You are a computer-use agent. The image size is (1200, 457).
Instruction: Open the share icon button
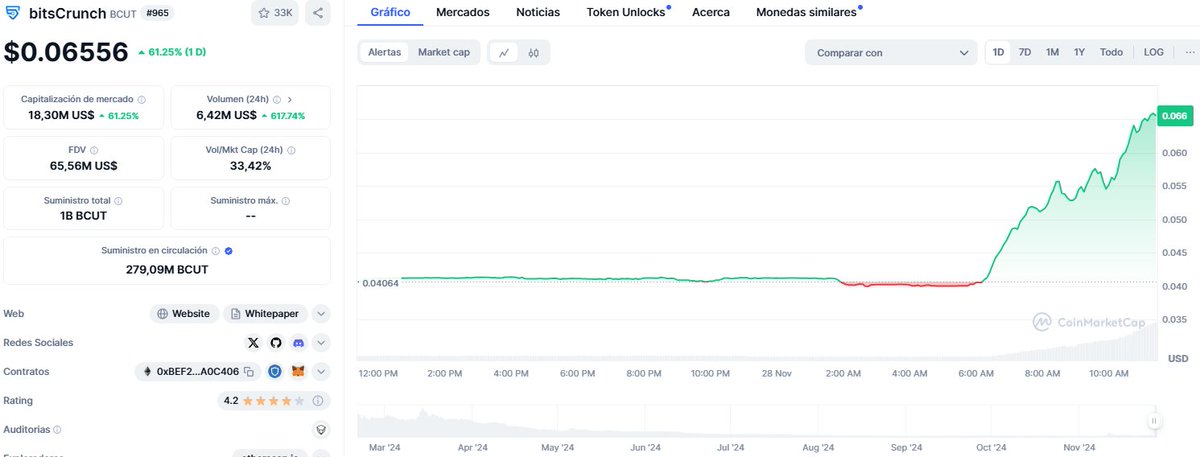pyautogui.click(x=317, y=14)
